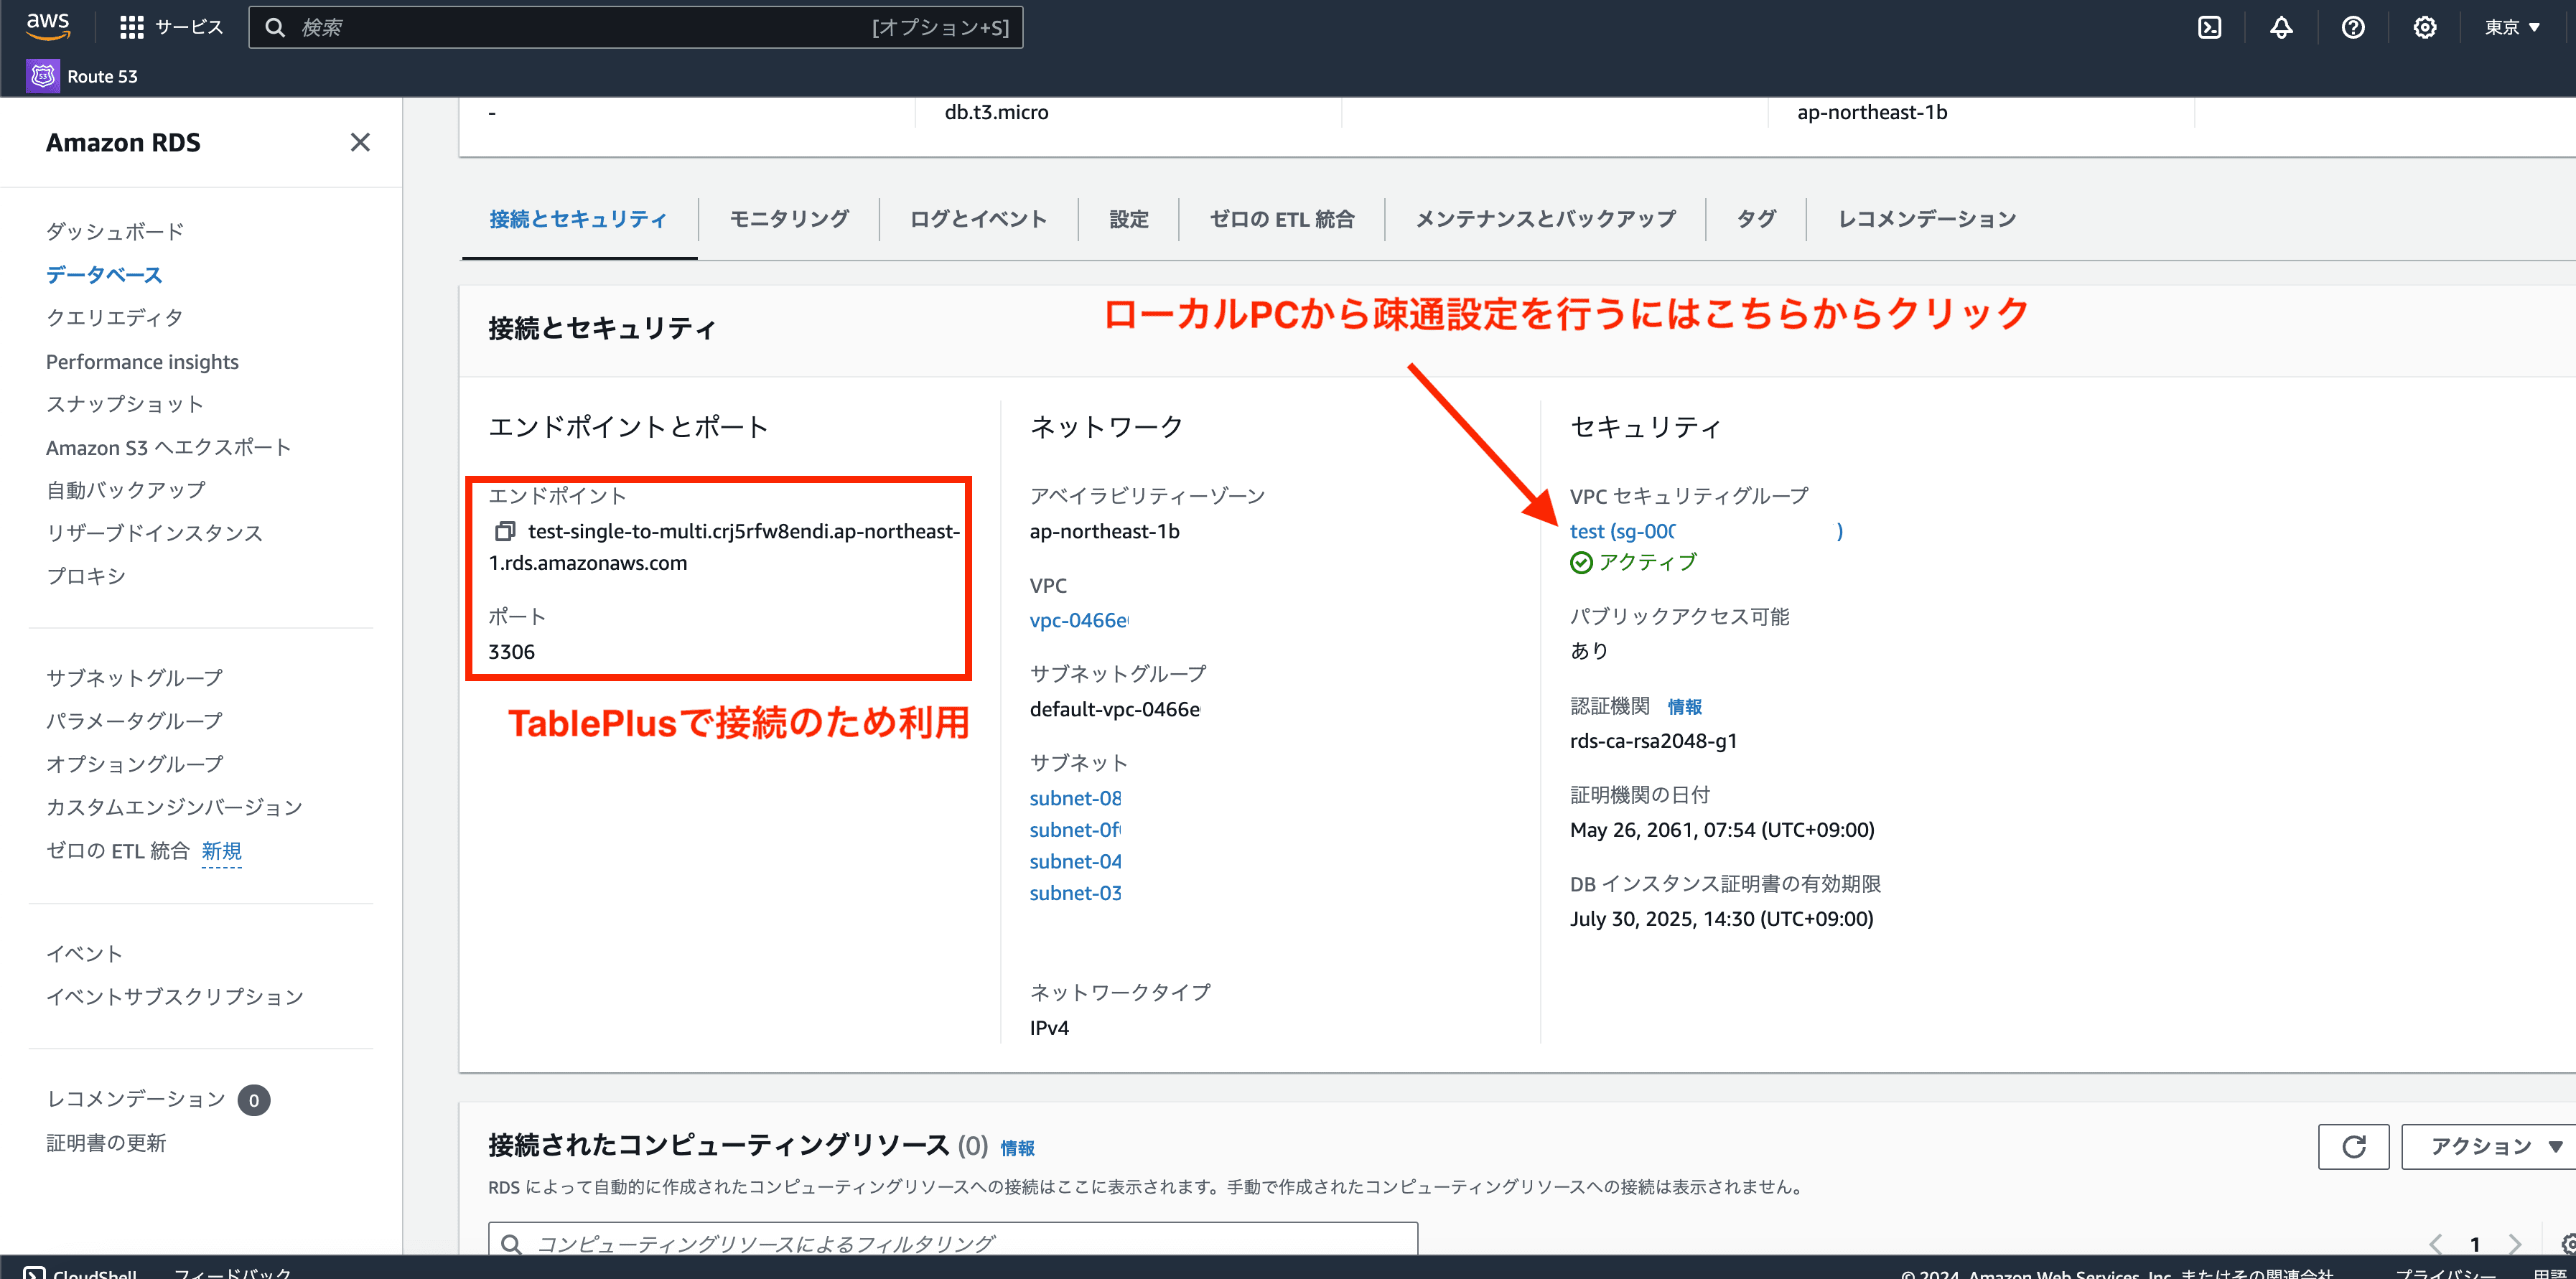2576x1279 pixels.
Task: Copy the endpoint with the copy icon
Action: 505,531
